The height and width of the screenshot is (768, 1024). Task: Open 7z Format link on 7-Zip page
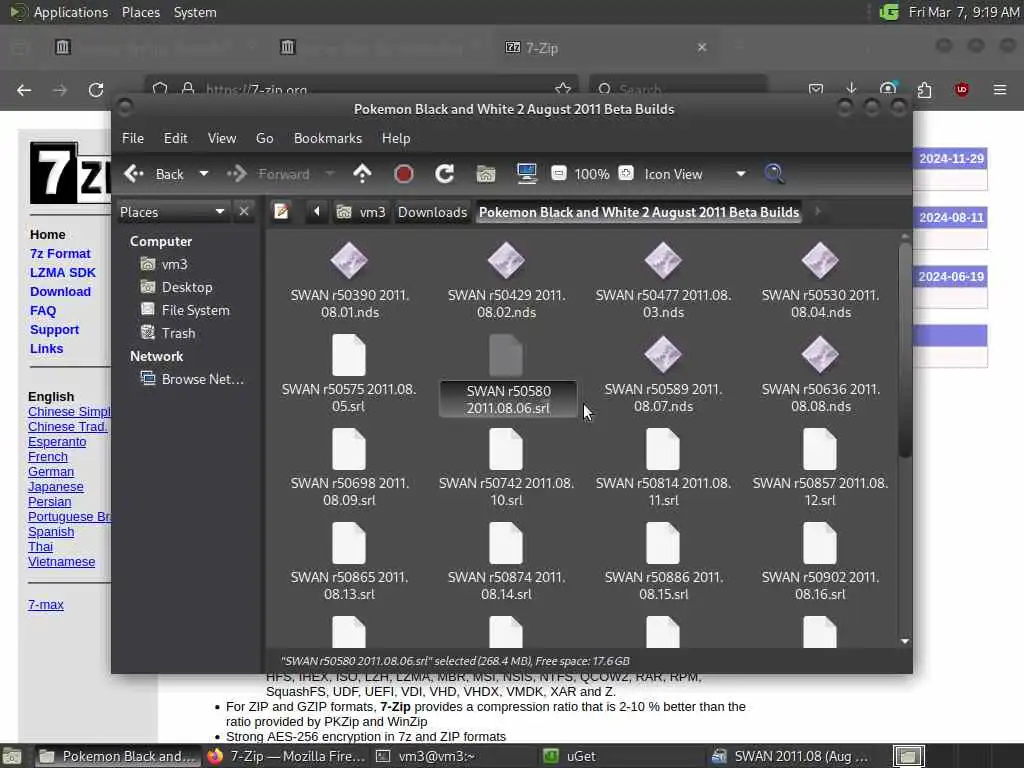(60, 253)
